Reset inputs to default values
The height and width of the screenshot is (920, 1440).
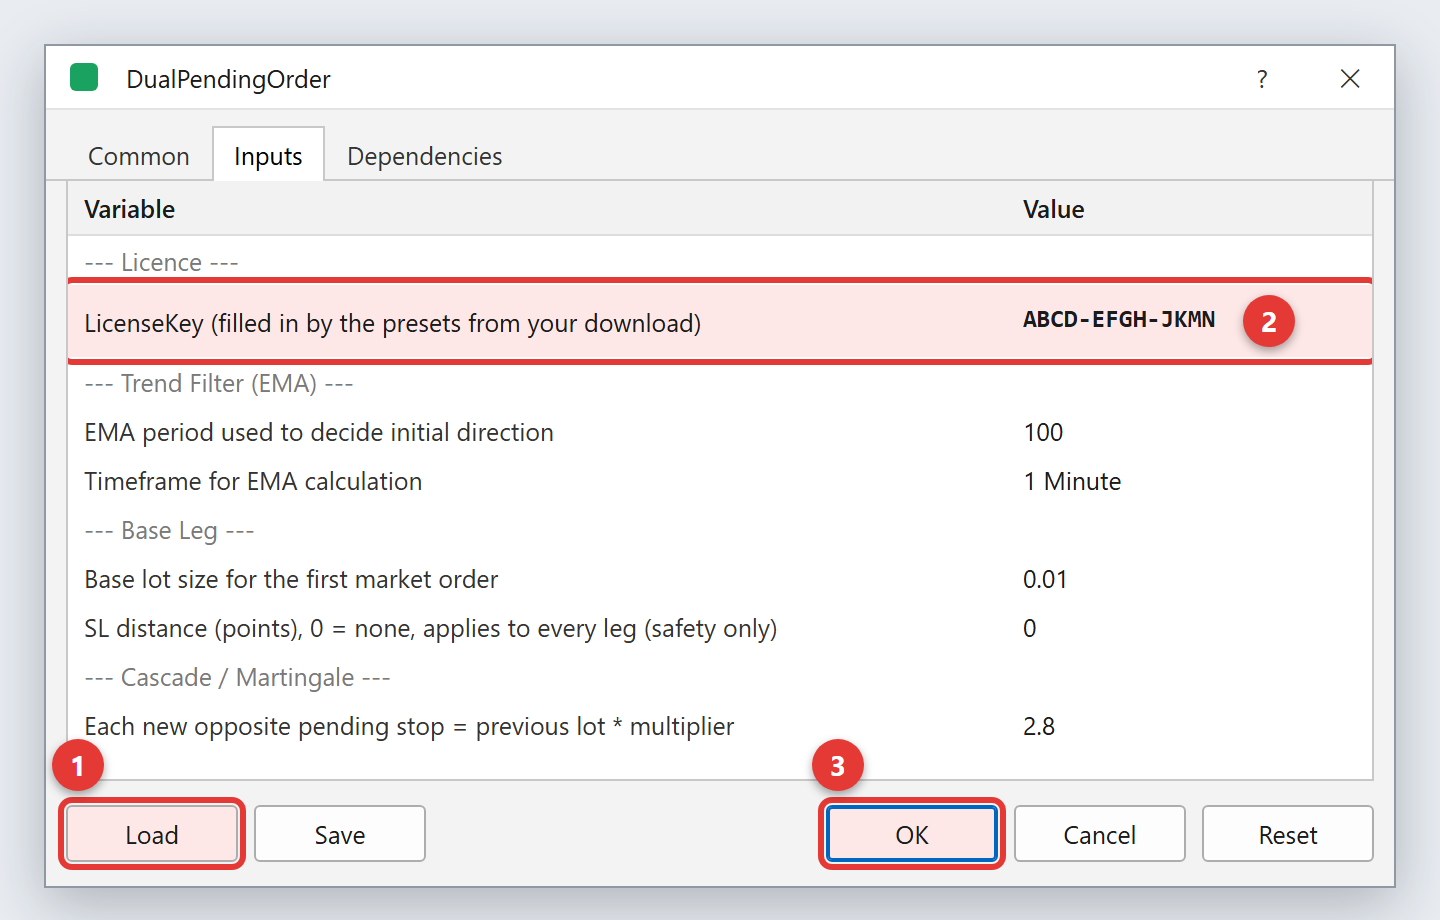click(x=1288, y=834)
